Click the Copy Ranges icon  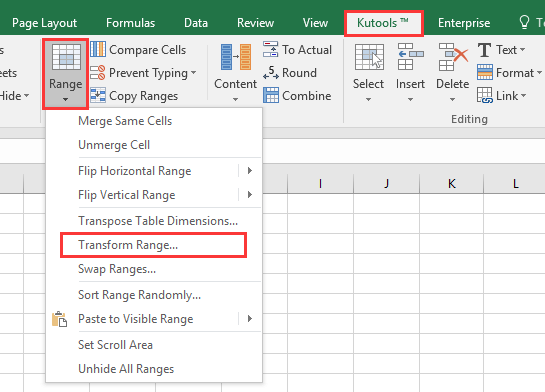(x=98, y=96)
